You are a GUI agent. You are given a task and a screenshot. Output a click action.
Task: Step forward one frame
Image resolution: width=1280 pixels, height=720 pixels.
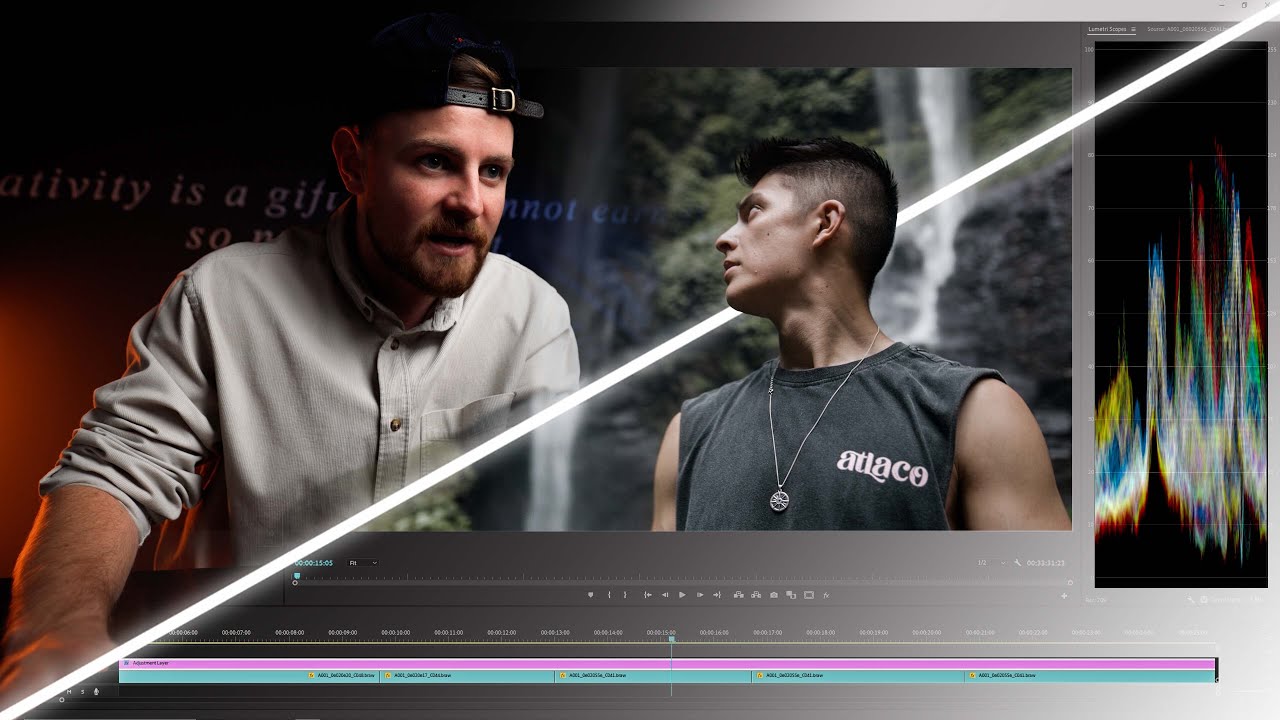tap(700, 595)
